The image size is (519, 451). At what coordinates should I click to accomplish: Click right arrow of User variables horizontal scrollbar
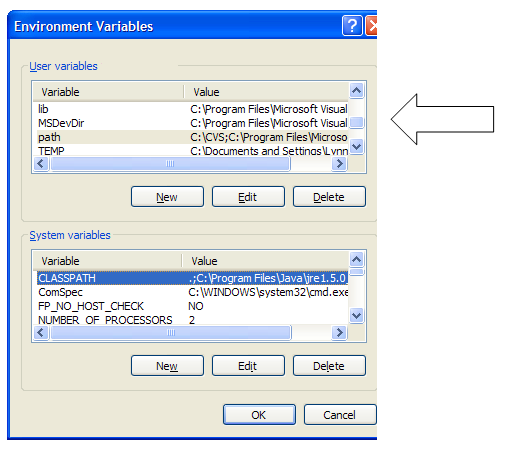[339, 164]
